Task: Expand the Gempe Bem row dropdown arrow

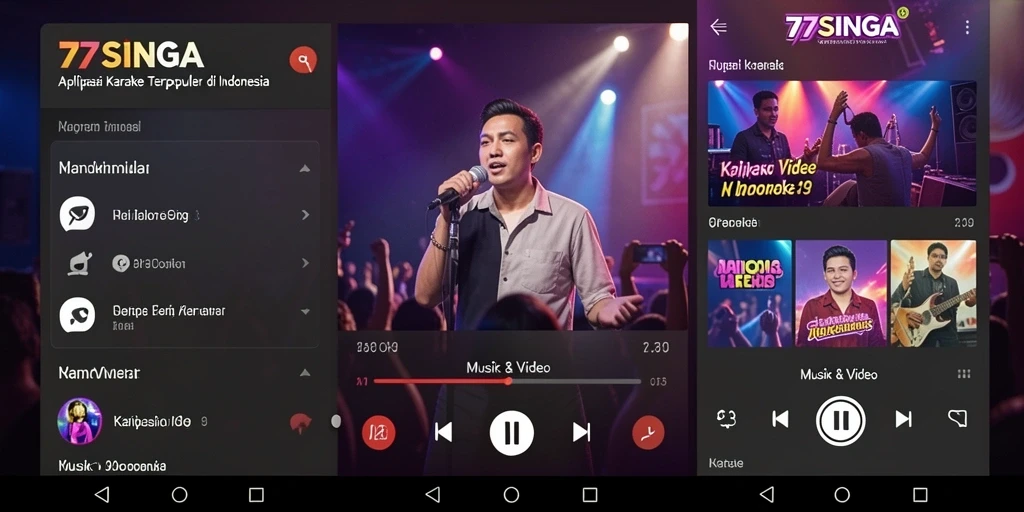Action: coord(305,312)
